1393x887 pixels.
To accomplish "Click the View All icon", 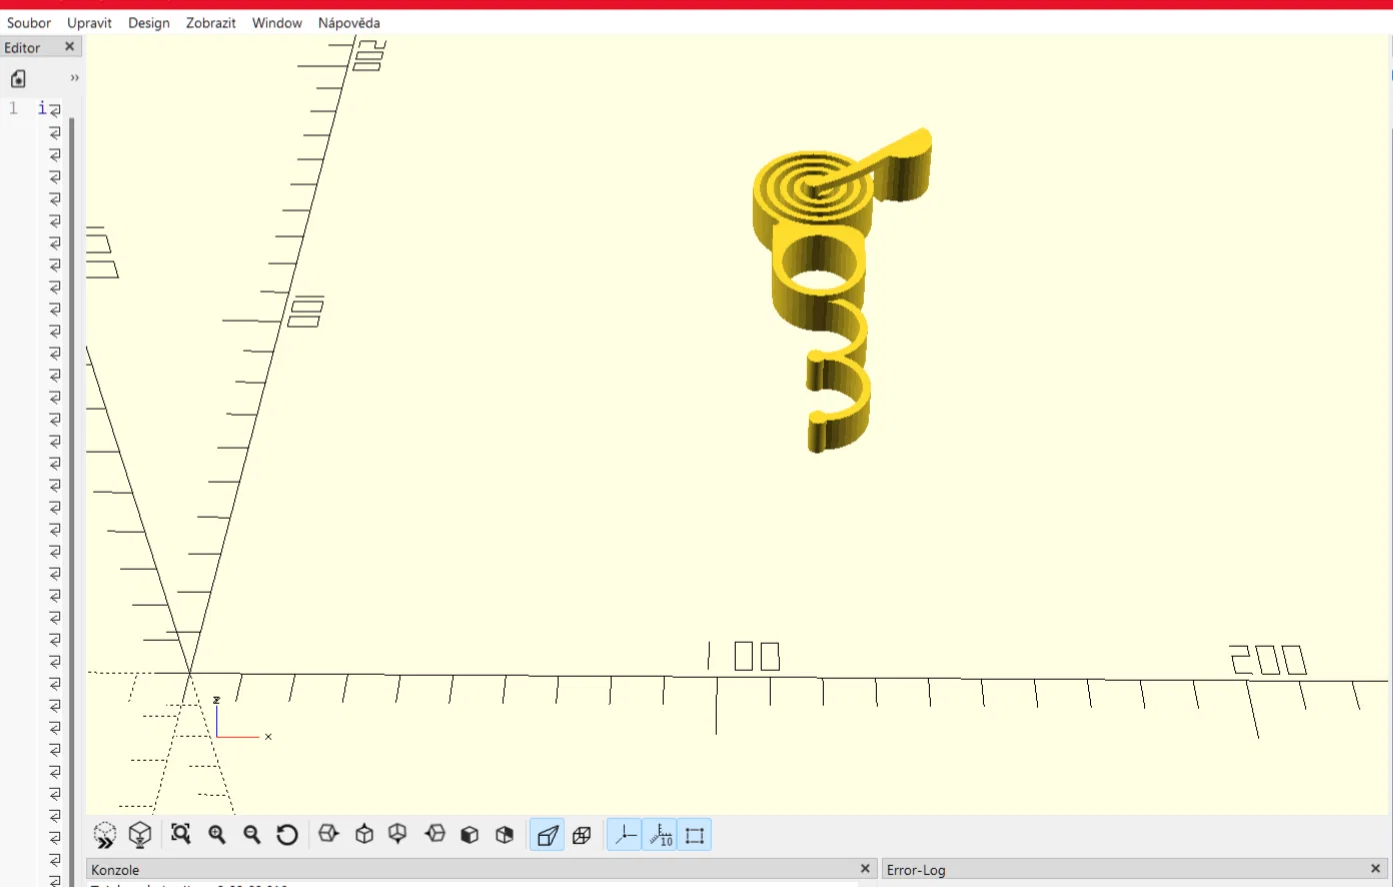I will coord(181,834).
